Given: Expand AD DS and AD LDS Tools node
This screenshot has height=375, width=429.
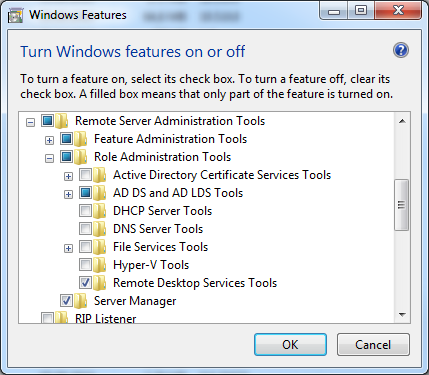Looking at the screenshot, I should (68, 194).
